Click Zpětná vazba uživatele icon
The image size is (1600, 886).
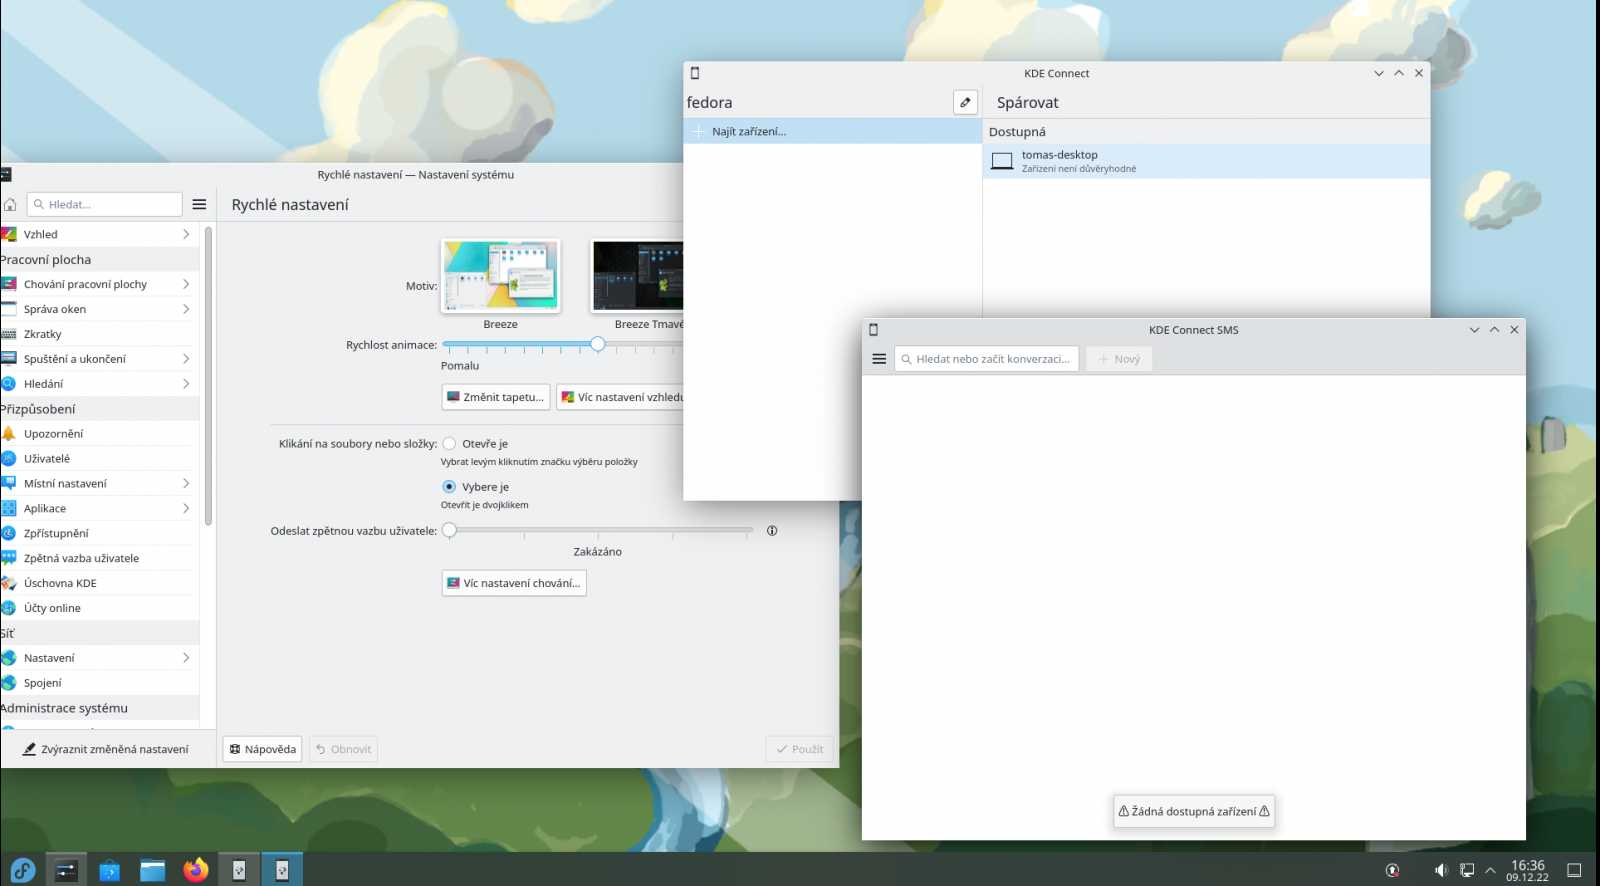pos(9,558)
